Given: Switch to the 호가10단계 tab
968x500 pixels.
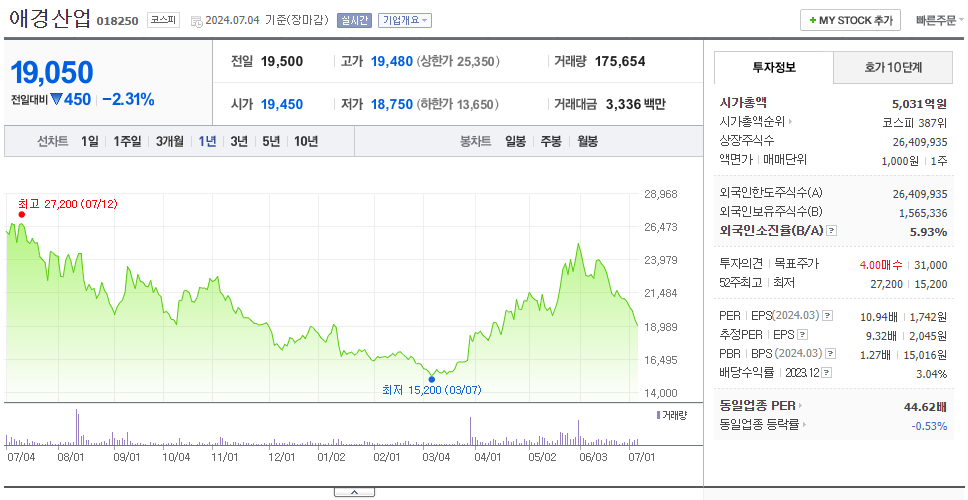Looking at the screenshot, I should [893, 67].
